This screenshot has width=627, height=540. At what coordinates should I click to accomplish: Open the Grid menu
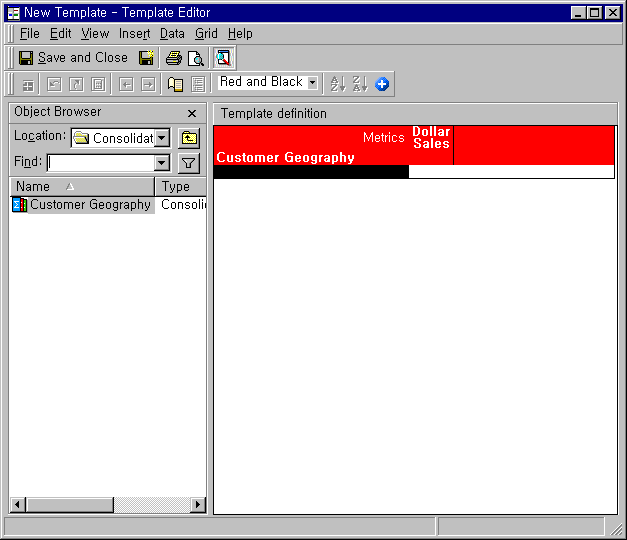tap(206, 34)
